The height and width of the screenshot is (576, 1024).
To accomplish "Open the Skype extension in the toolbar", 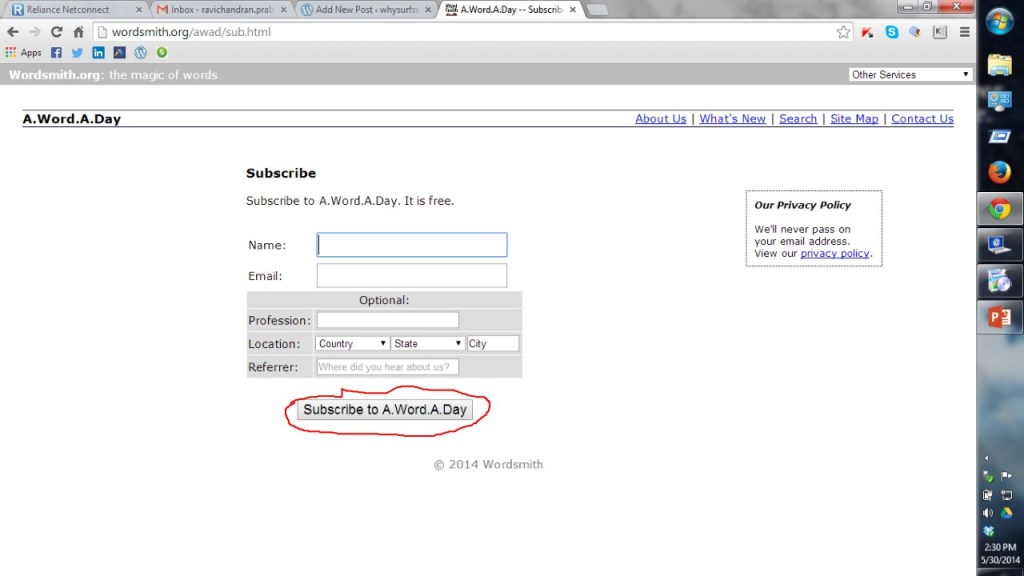I will point(891,32).
